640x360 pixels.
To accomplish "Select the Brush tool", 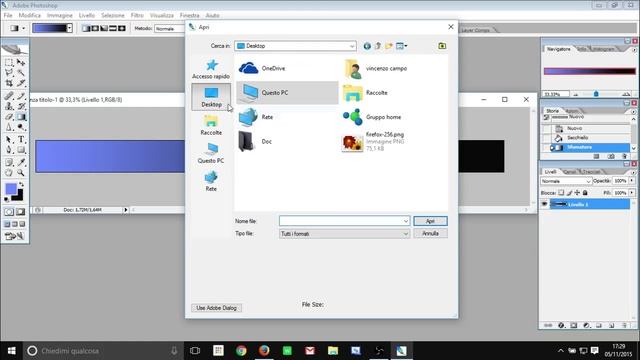I will click(x=21, y=96).
